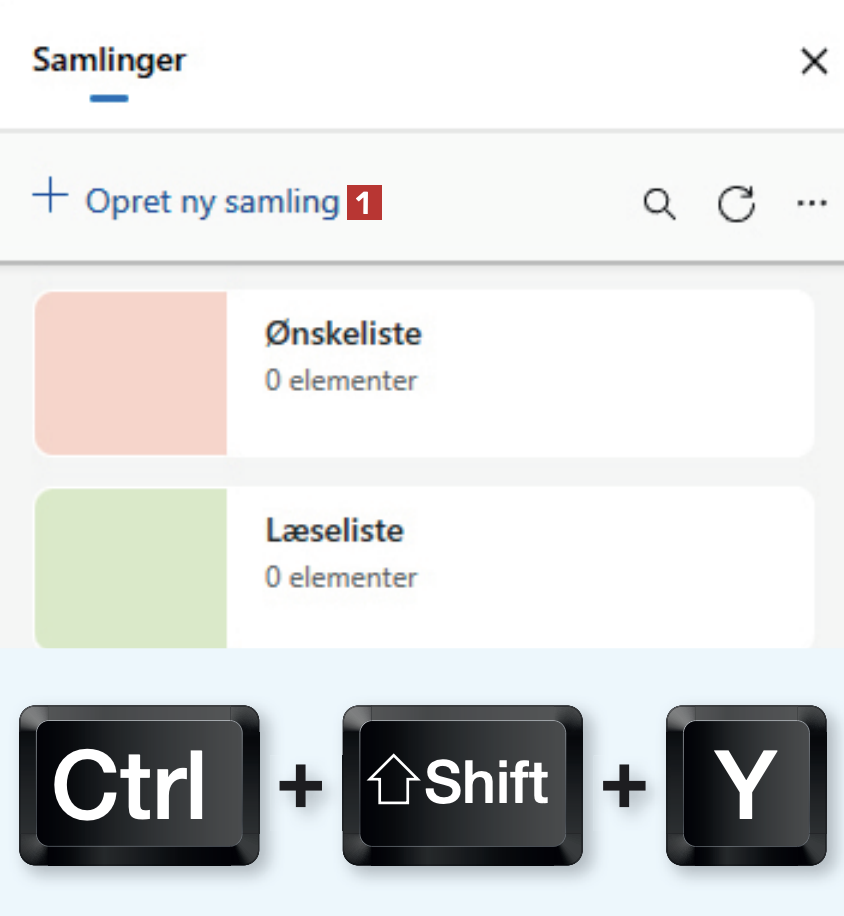Viewport: 844px width, 916px height.
Task: Open the Ønskeliste collection title
Action: click(x=343, y=334)
